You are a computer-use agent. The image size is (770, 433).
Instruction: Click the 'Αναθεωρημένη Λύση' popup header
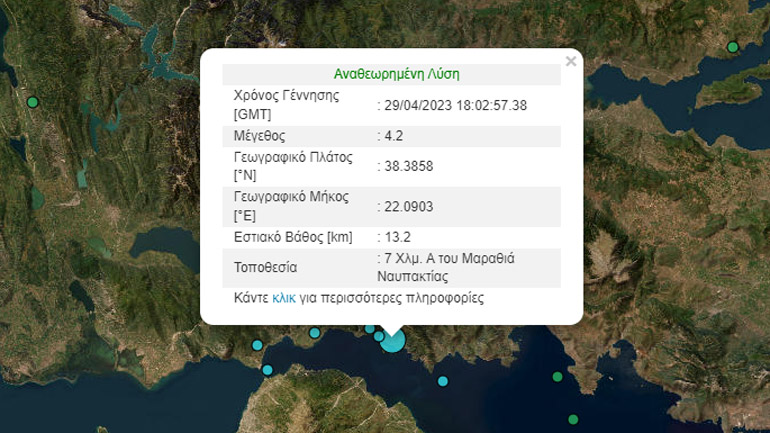click(396, 74)
